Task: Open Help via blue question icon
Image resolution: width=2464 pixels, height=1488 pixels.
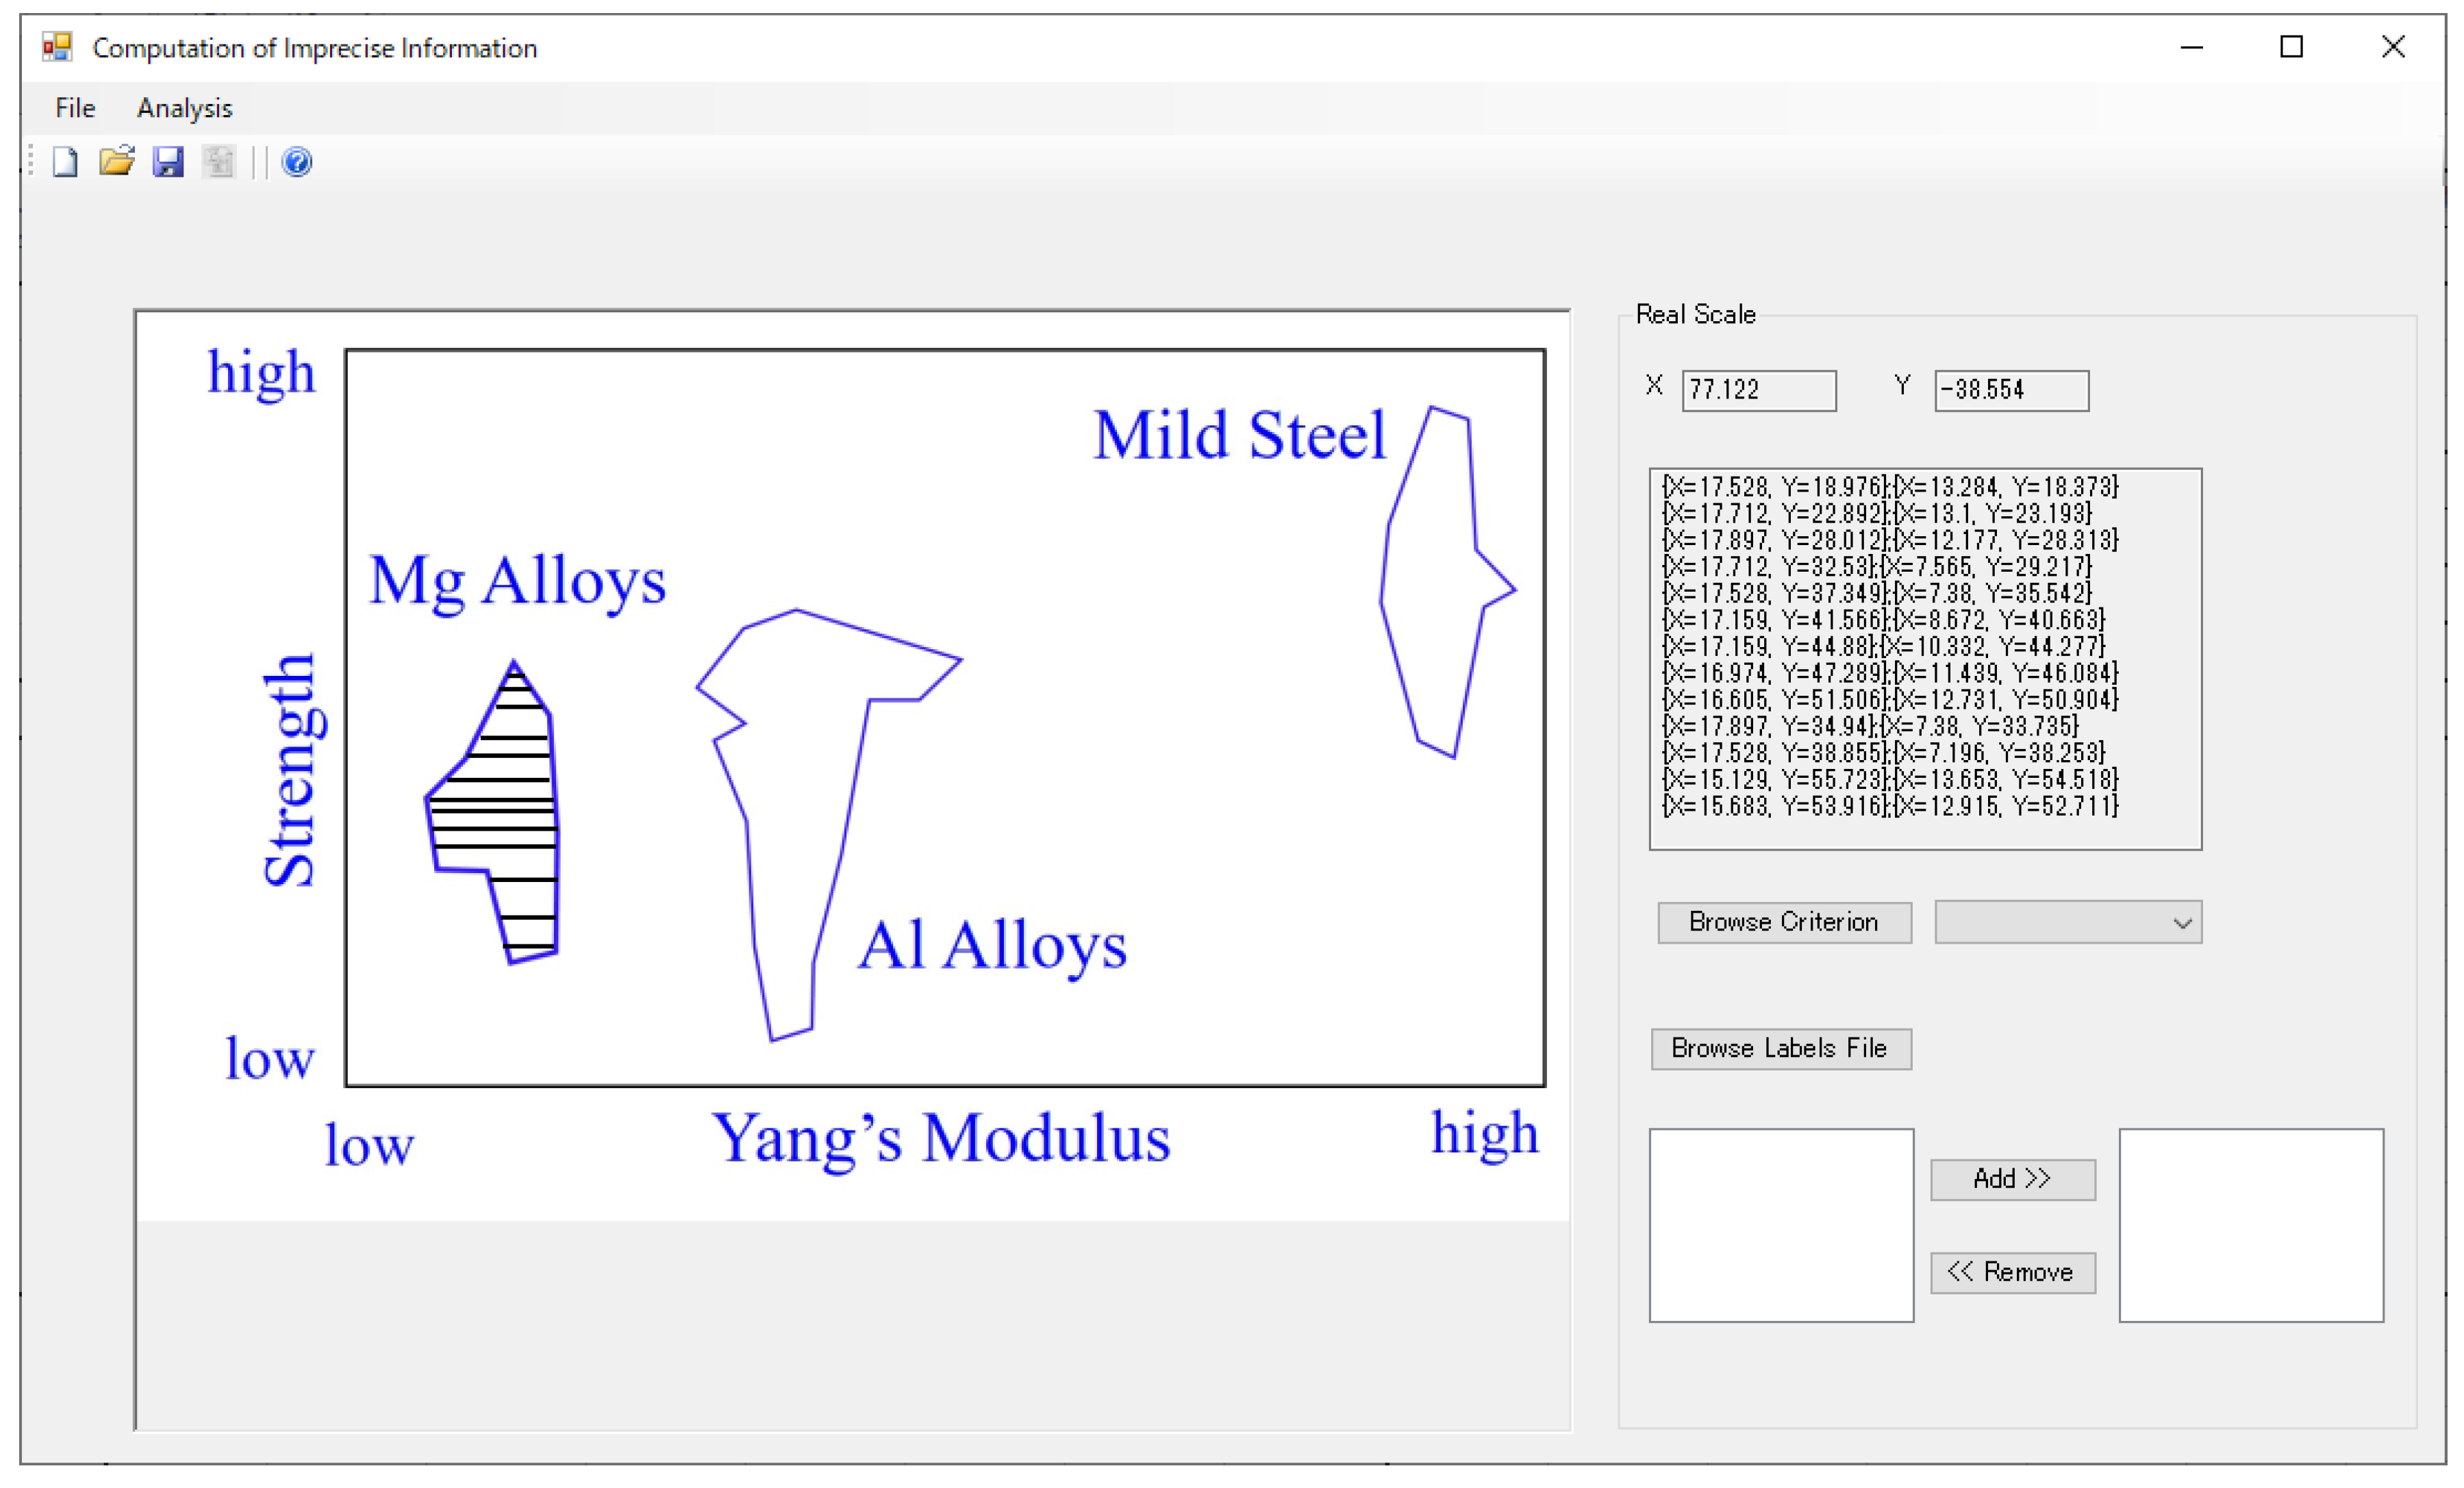Action: pos(297,162)
